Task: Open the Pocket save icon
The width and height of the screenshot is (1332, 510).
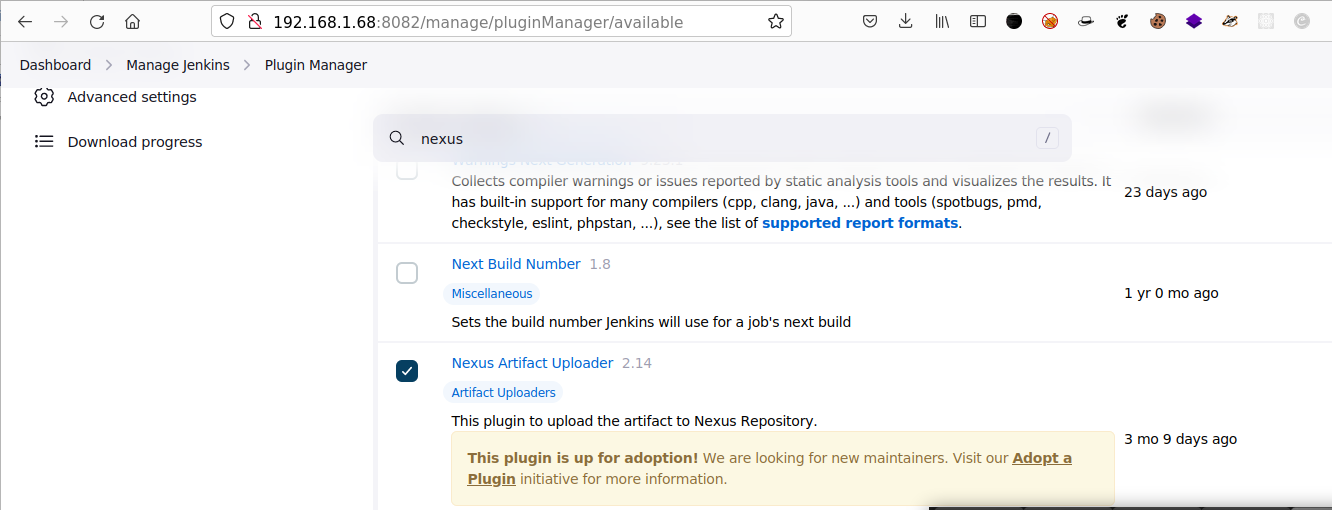Action: coord(870,21)
